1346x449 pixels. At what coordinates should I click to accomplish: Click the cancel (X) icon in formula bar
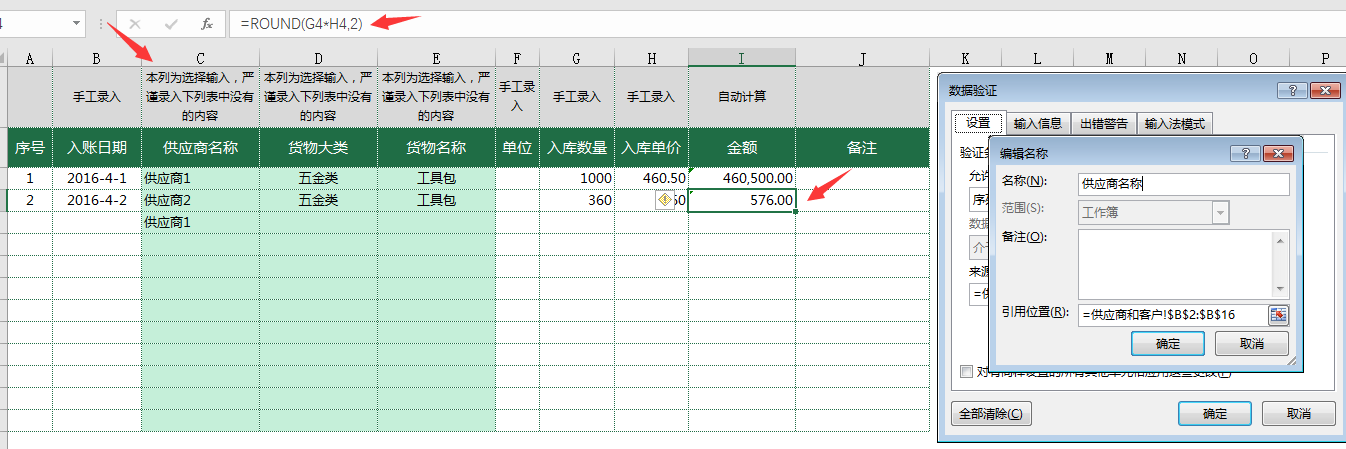135,23
